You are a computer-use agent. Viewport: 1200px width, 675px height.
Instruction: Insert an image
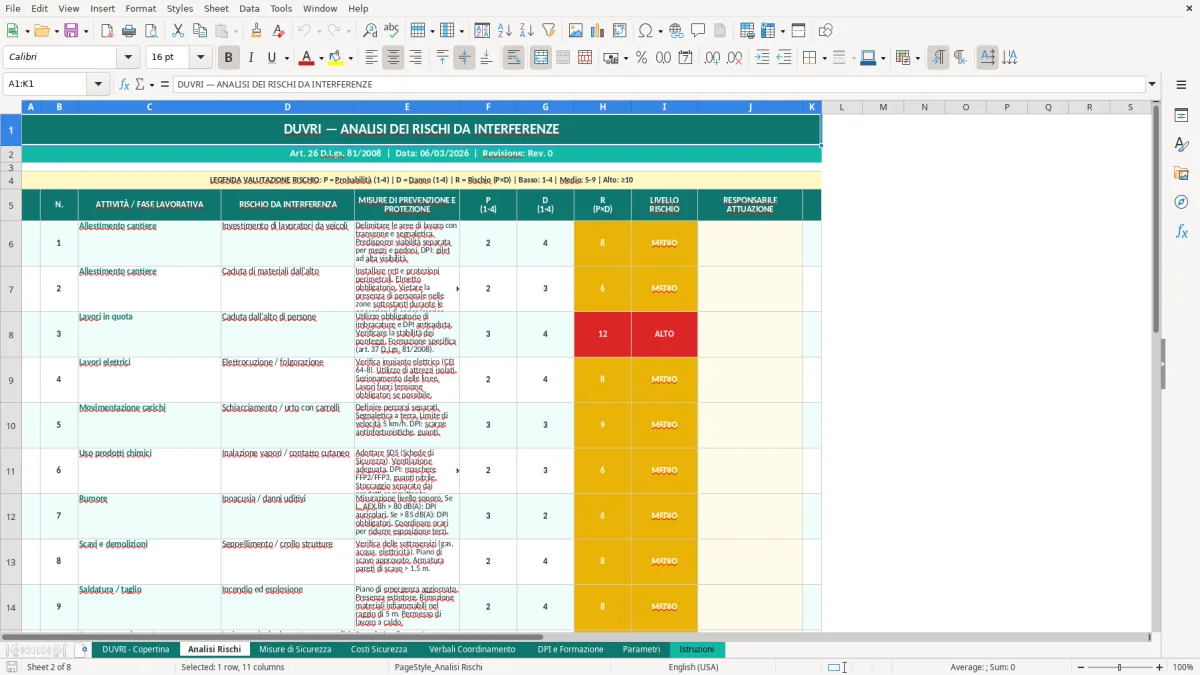(577, 31)
